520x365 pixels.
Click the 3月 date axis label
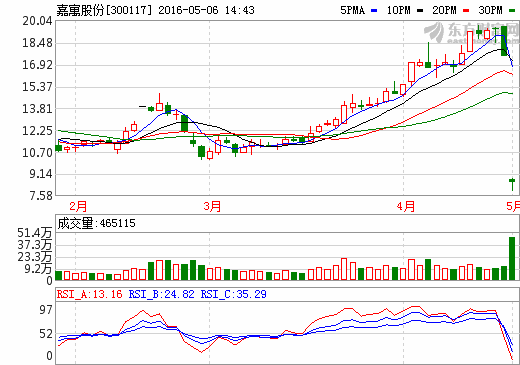[x=212, y=206]
